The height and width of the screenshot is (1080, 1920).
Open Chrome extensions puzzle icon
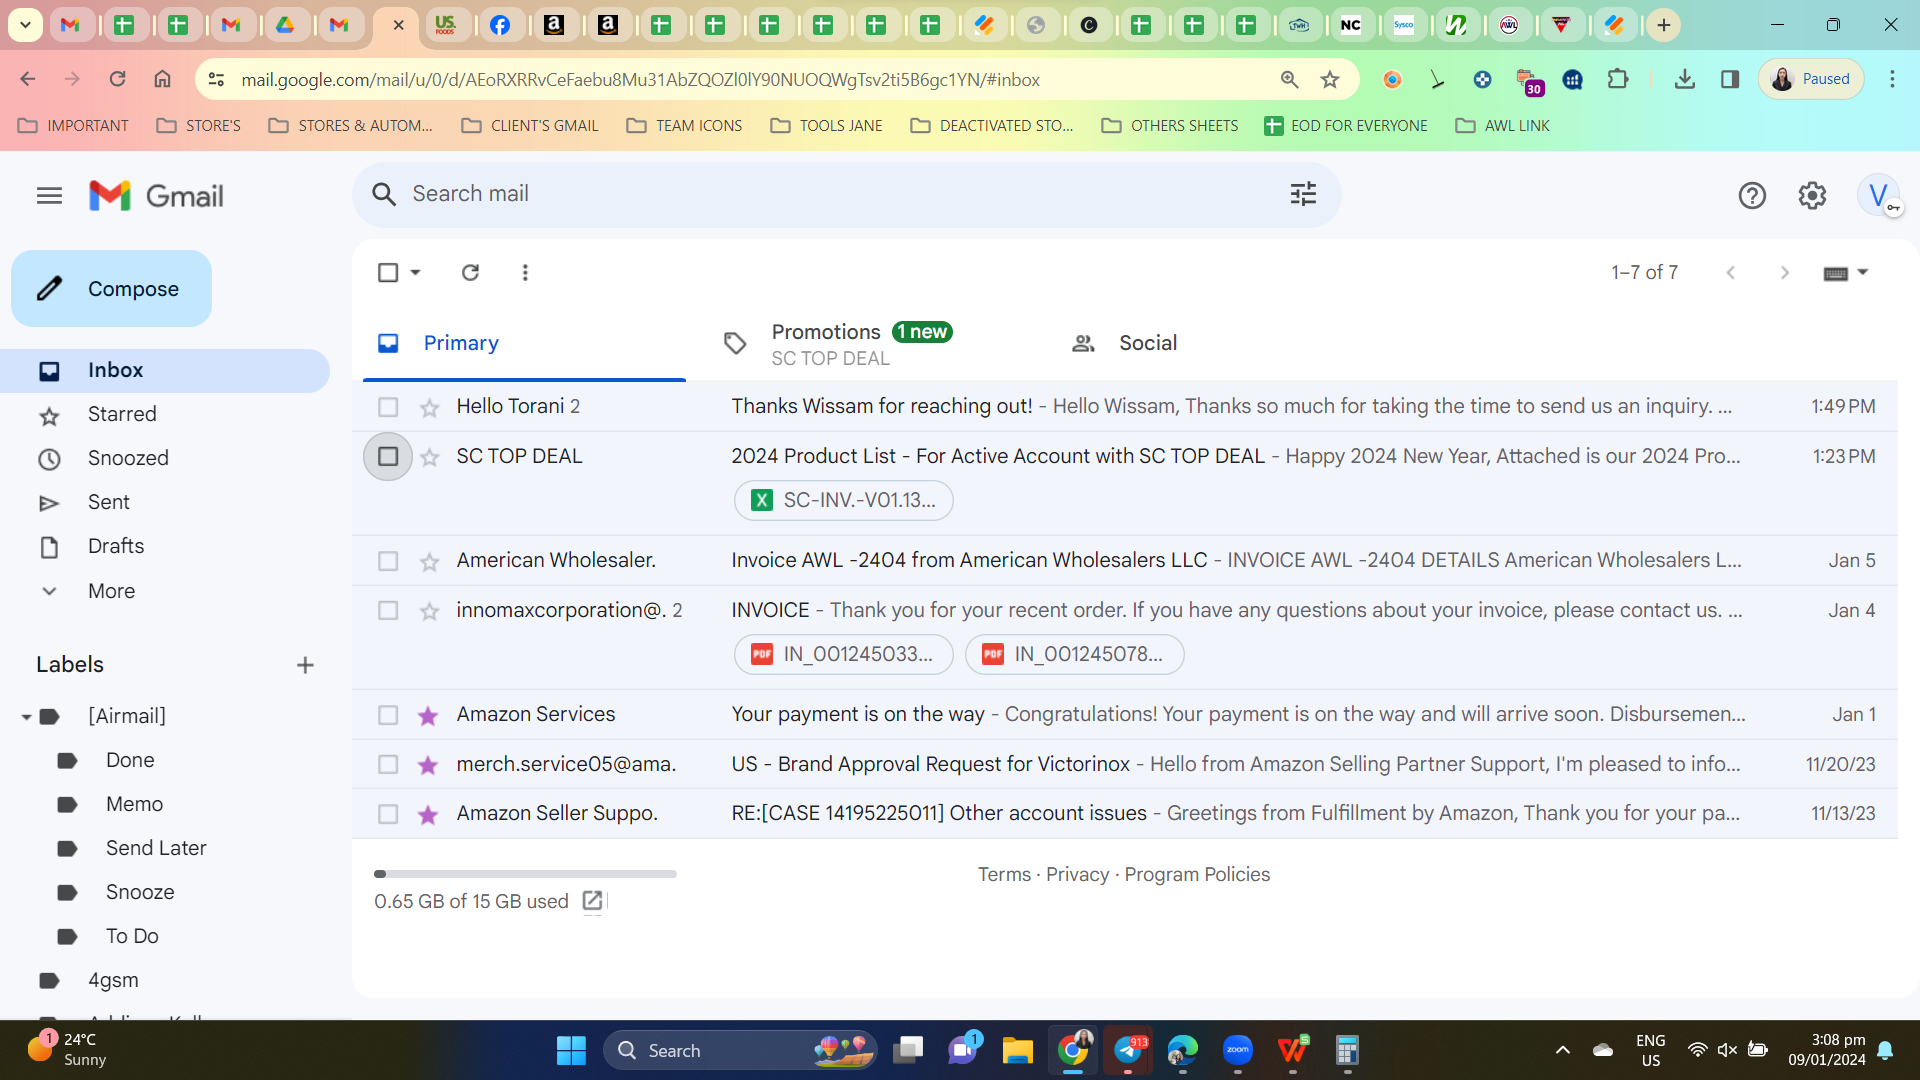pyautogui.click(x=1618, y=79)
